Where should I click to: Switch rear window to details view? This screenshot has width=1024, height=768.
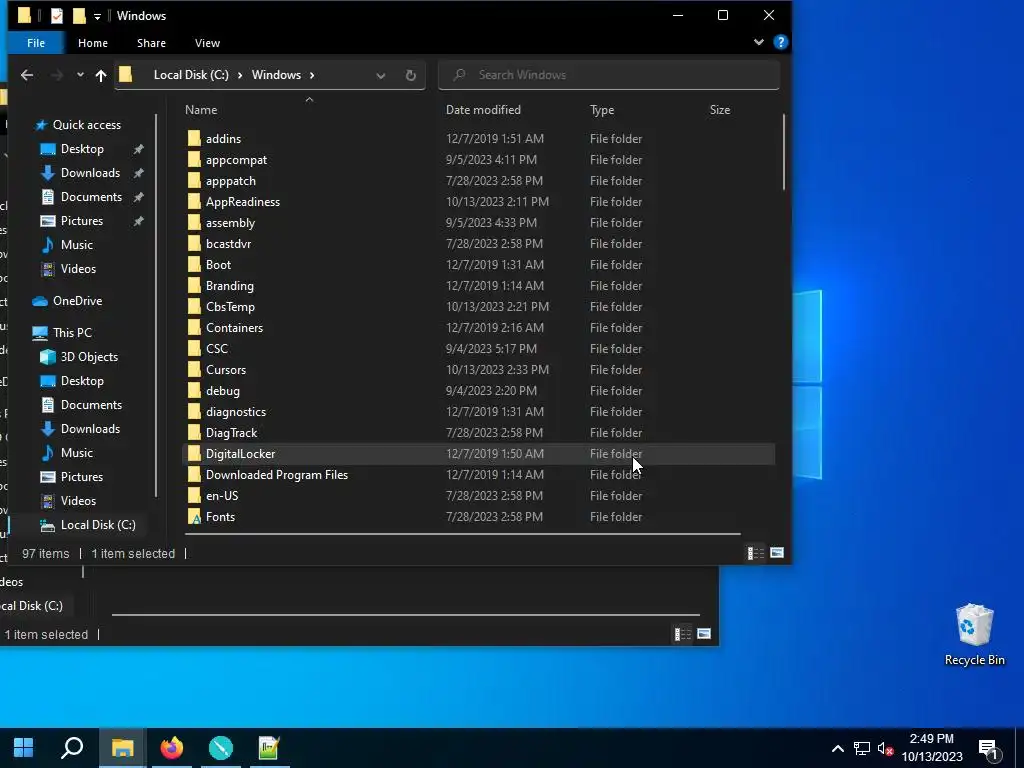(682, 634)
